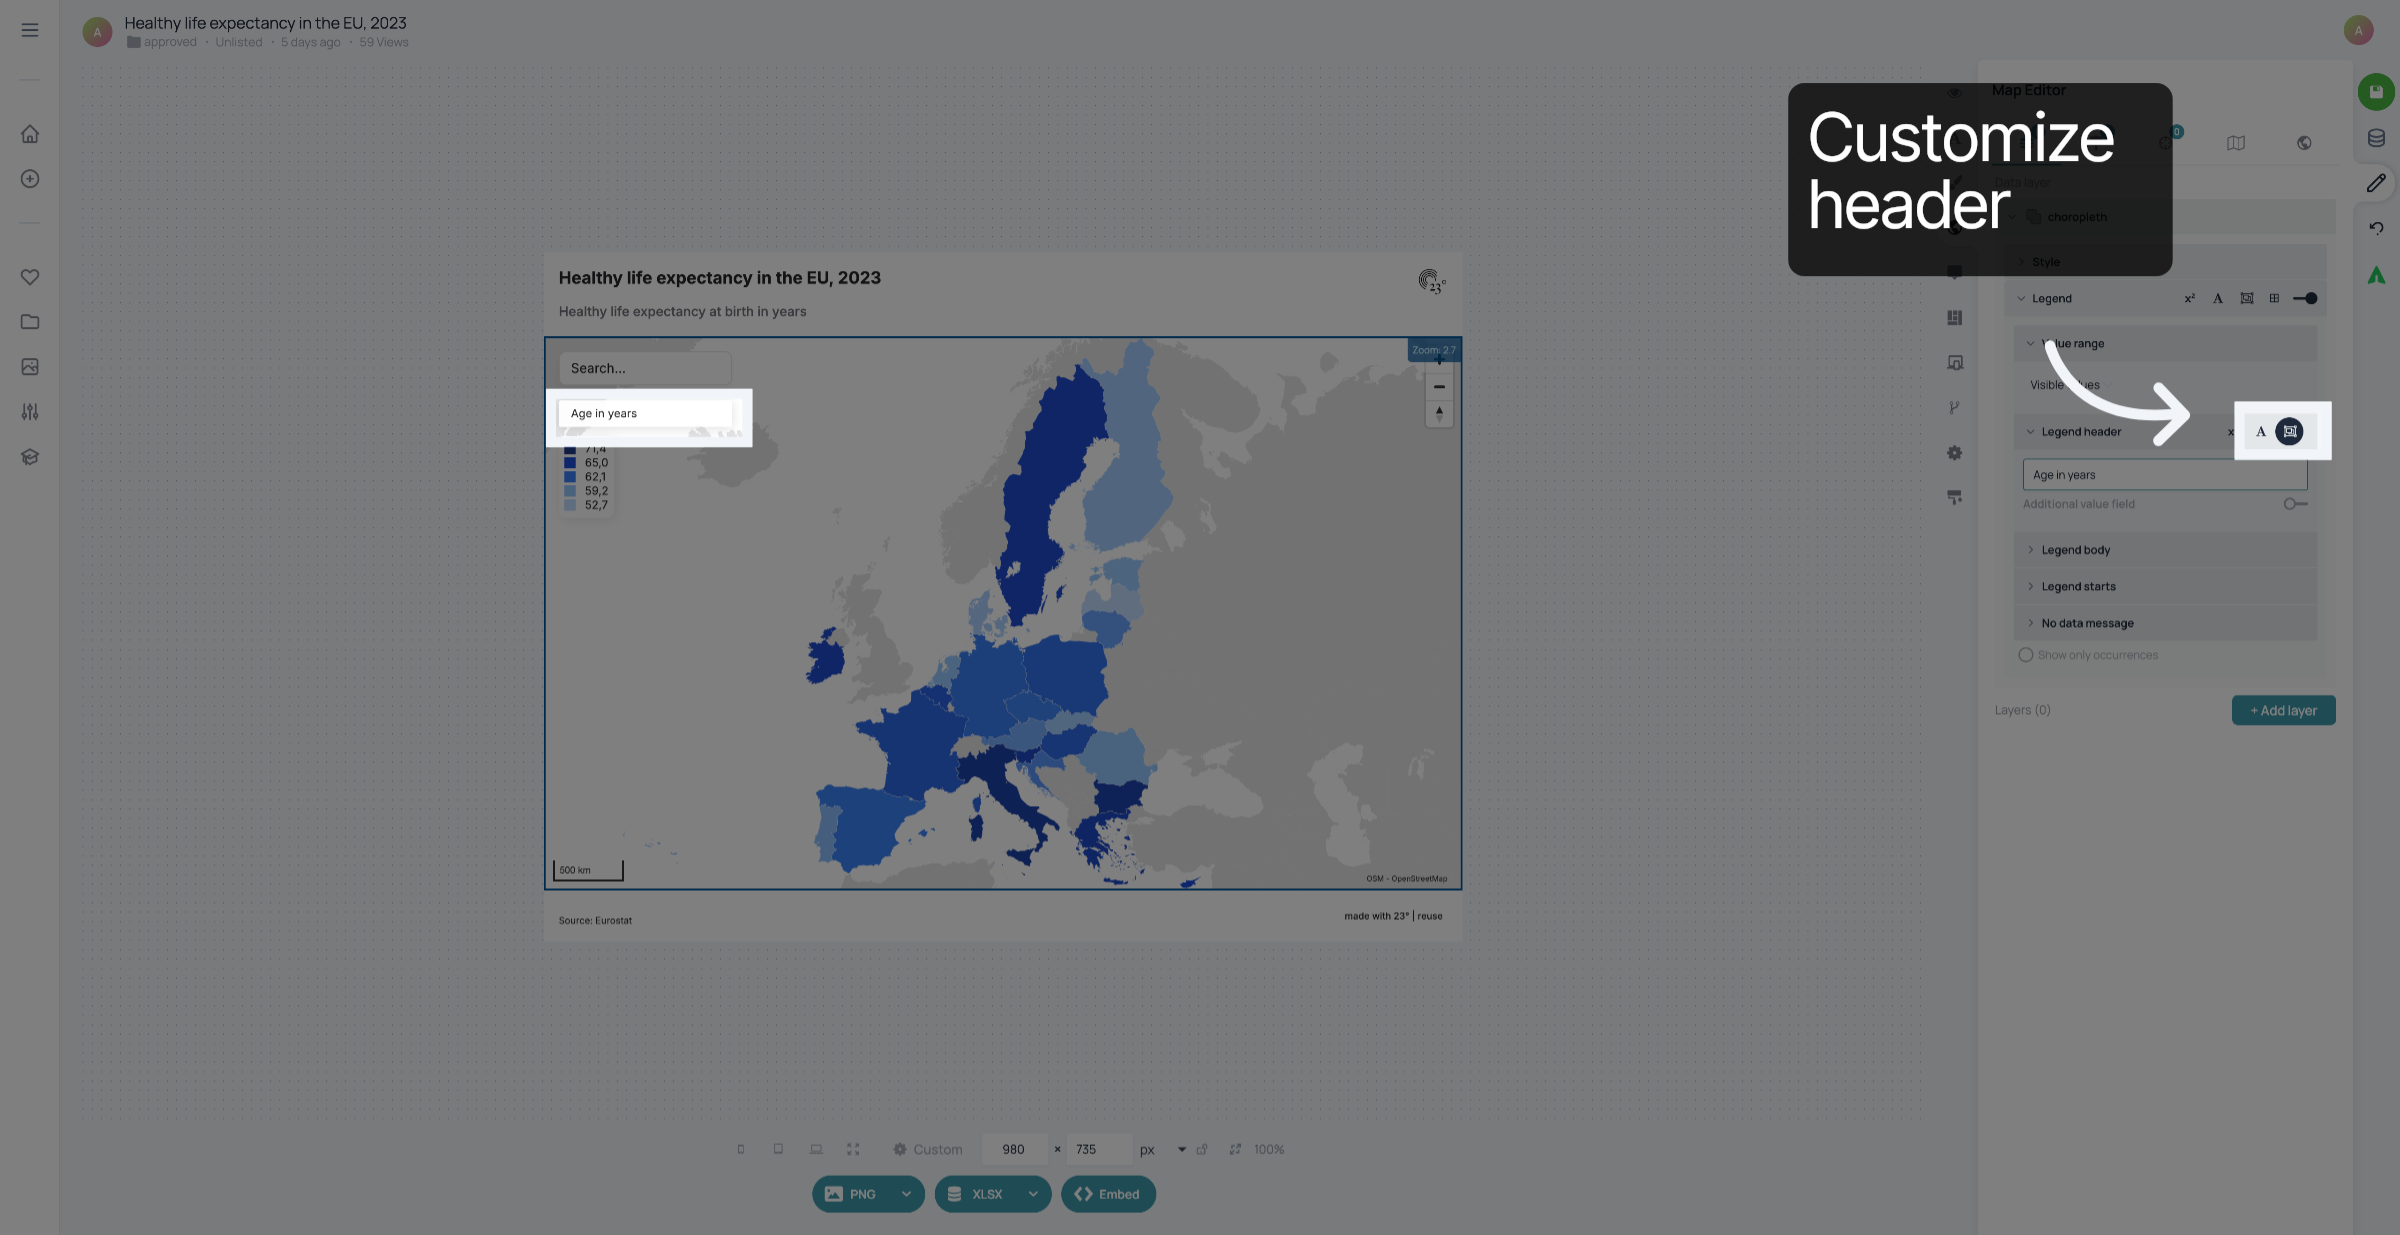Open the database data icon
The image size is (2400, 1235).
pyautogui.click(x=2376, y=138)
